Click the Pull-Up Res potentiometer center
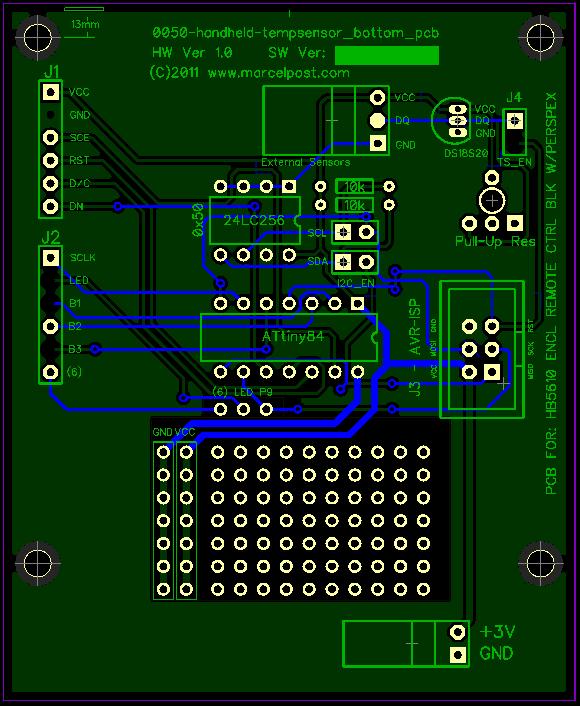Screen dimensions: 580x706 492,201
